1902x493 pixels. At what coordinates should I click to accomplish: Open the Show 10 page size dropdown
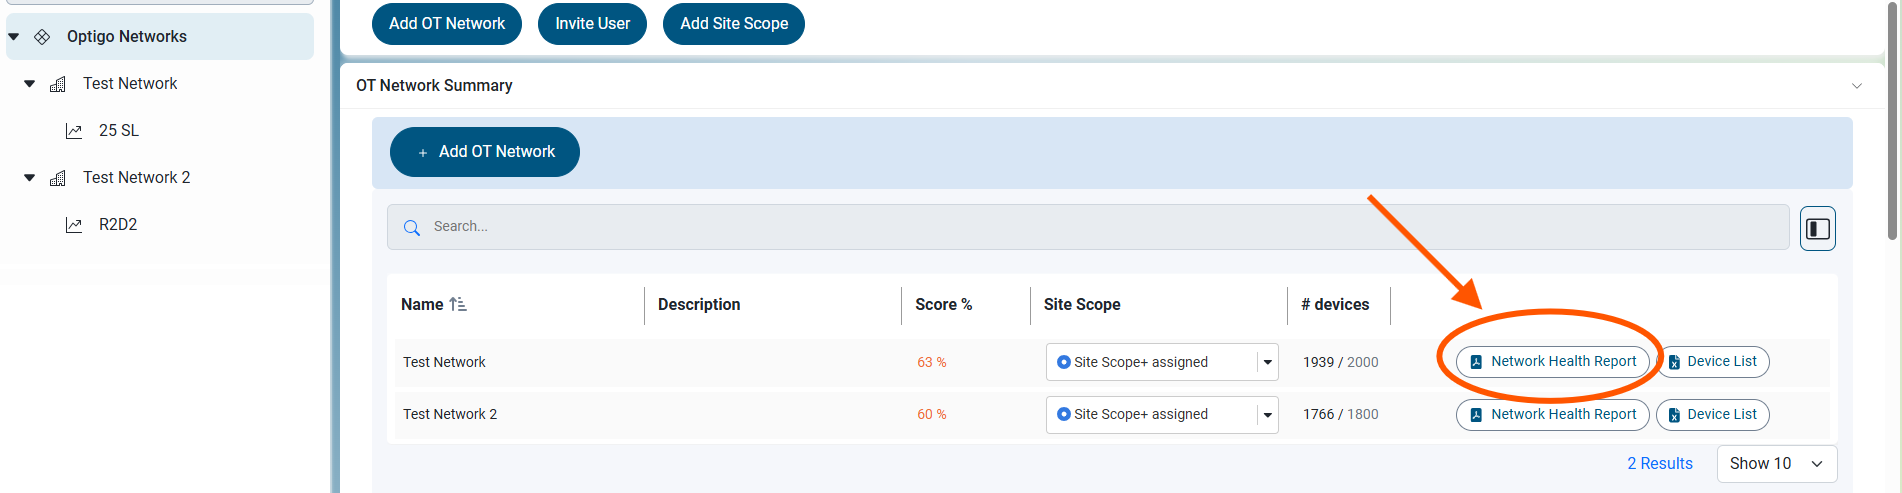coord(1777,464)
